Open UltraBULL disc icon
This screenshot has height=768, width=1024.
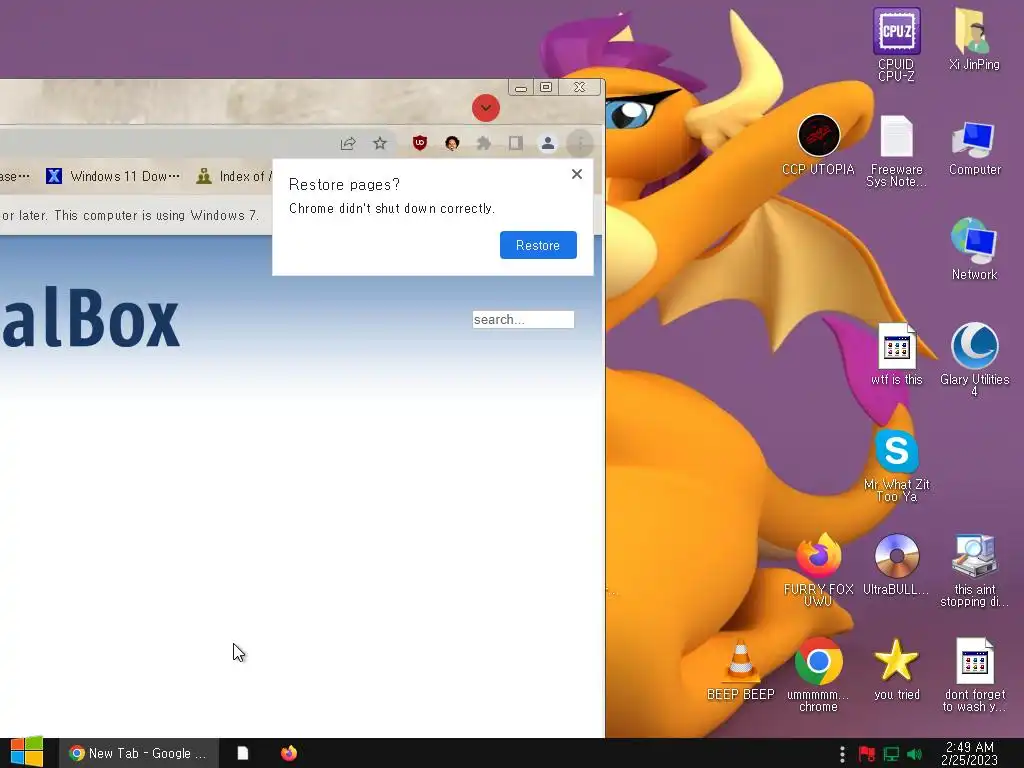[896, 564]
